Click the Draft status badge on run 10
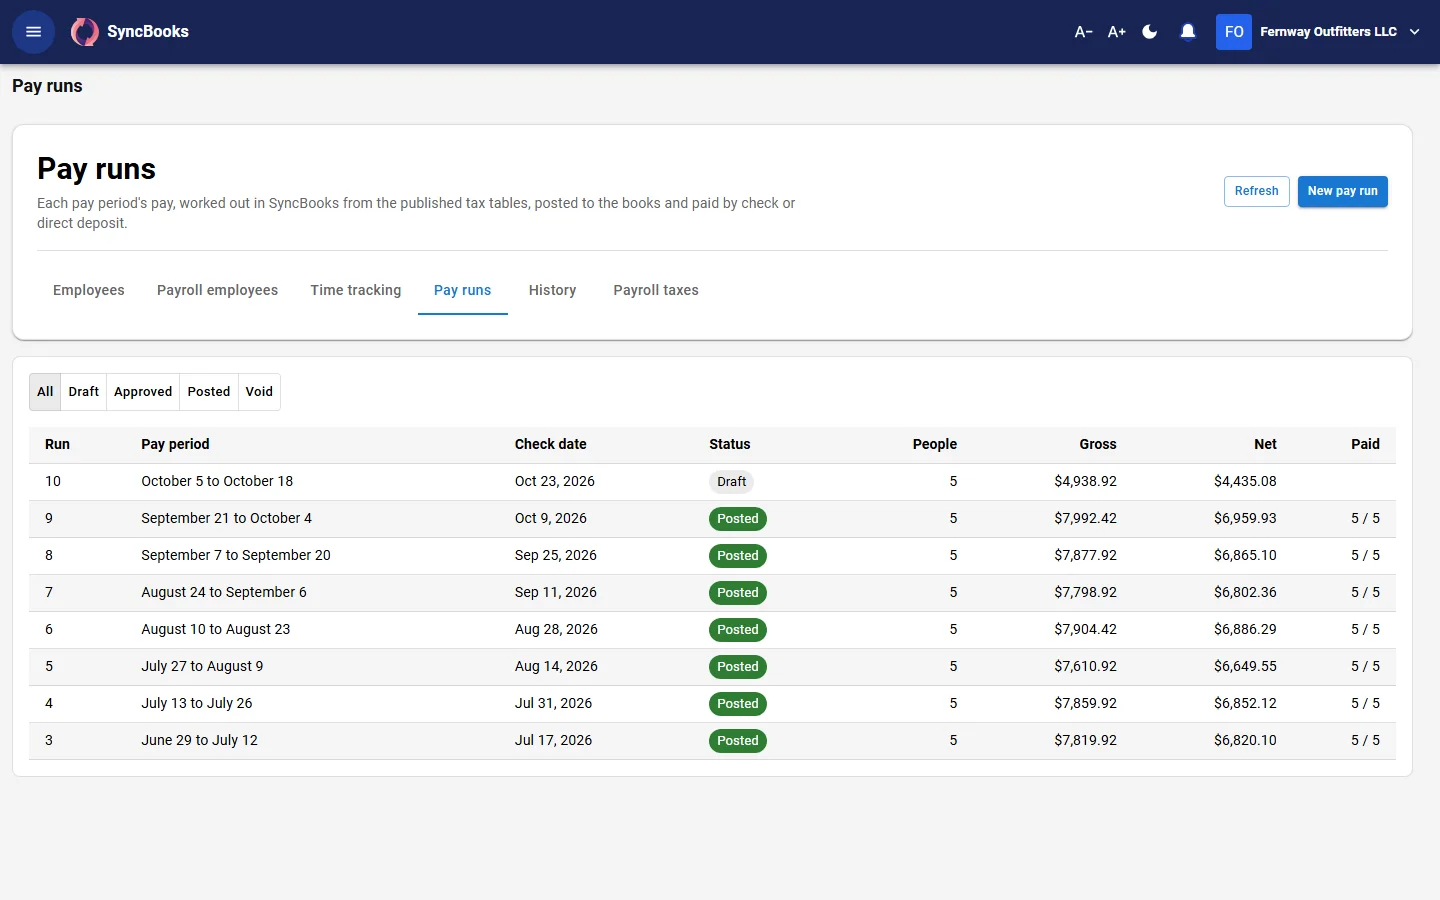 click(x=731, y=482)
